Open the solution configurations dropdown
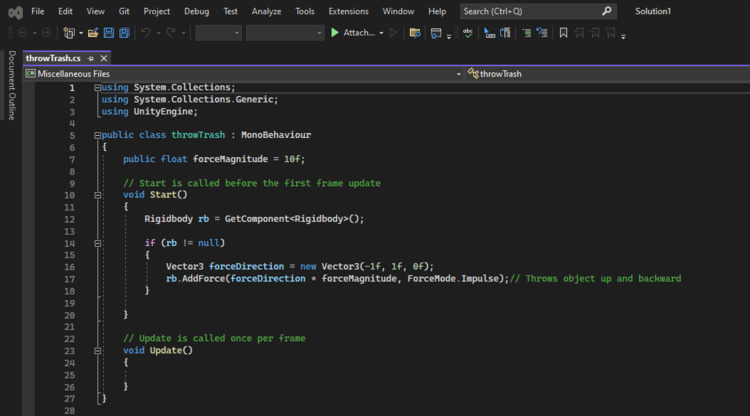Viewport: 750px width, 416px height. [219, 33]
